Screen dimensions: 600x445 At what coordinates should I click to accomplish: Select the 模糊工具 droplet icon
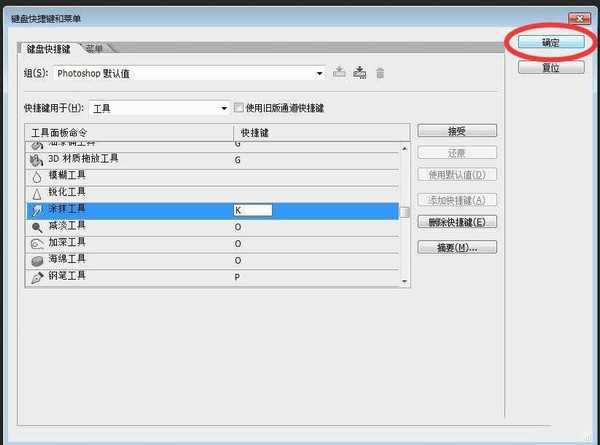click(37, 177)
